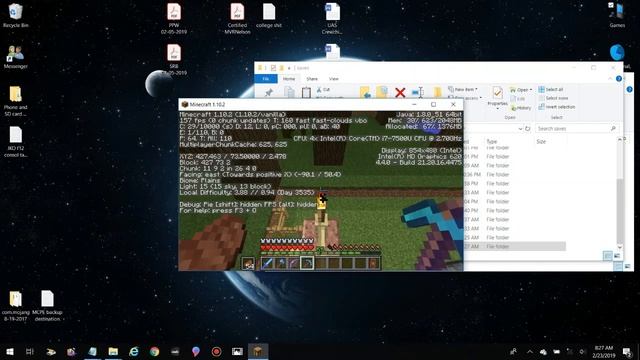Click Select all in the ribbon
The image size is (640, 360).
click(x=551, y=89)
